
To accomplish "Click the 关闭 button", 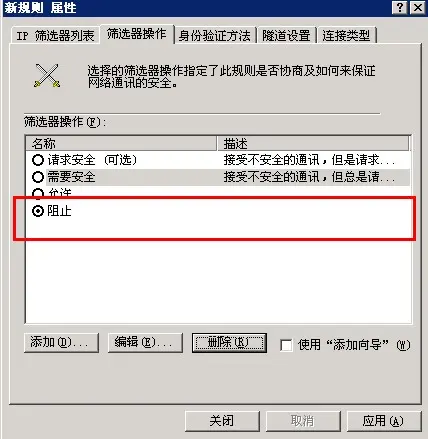I will (222, 421).
